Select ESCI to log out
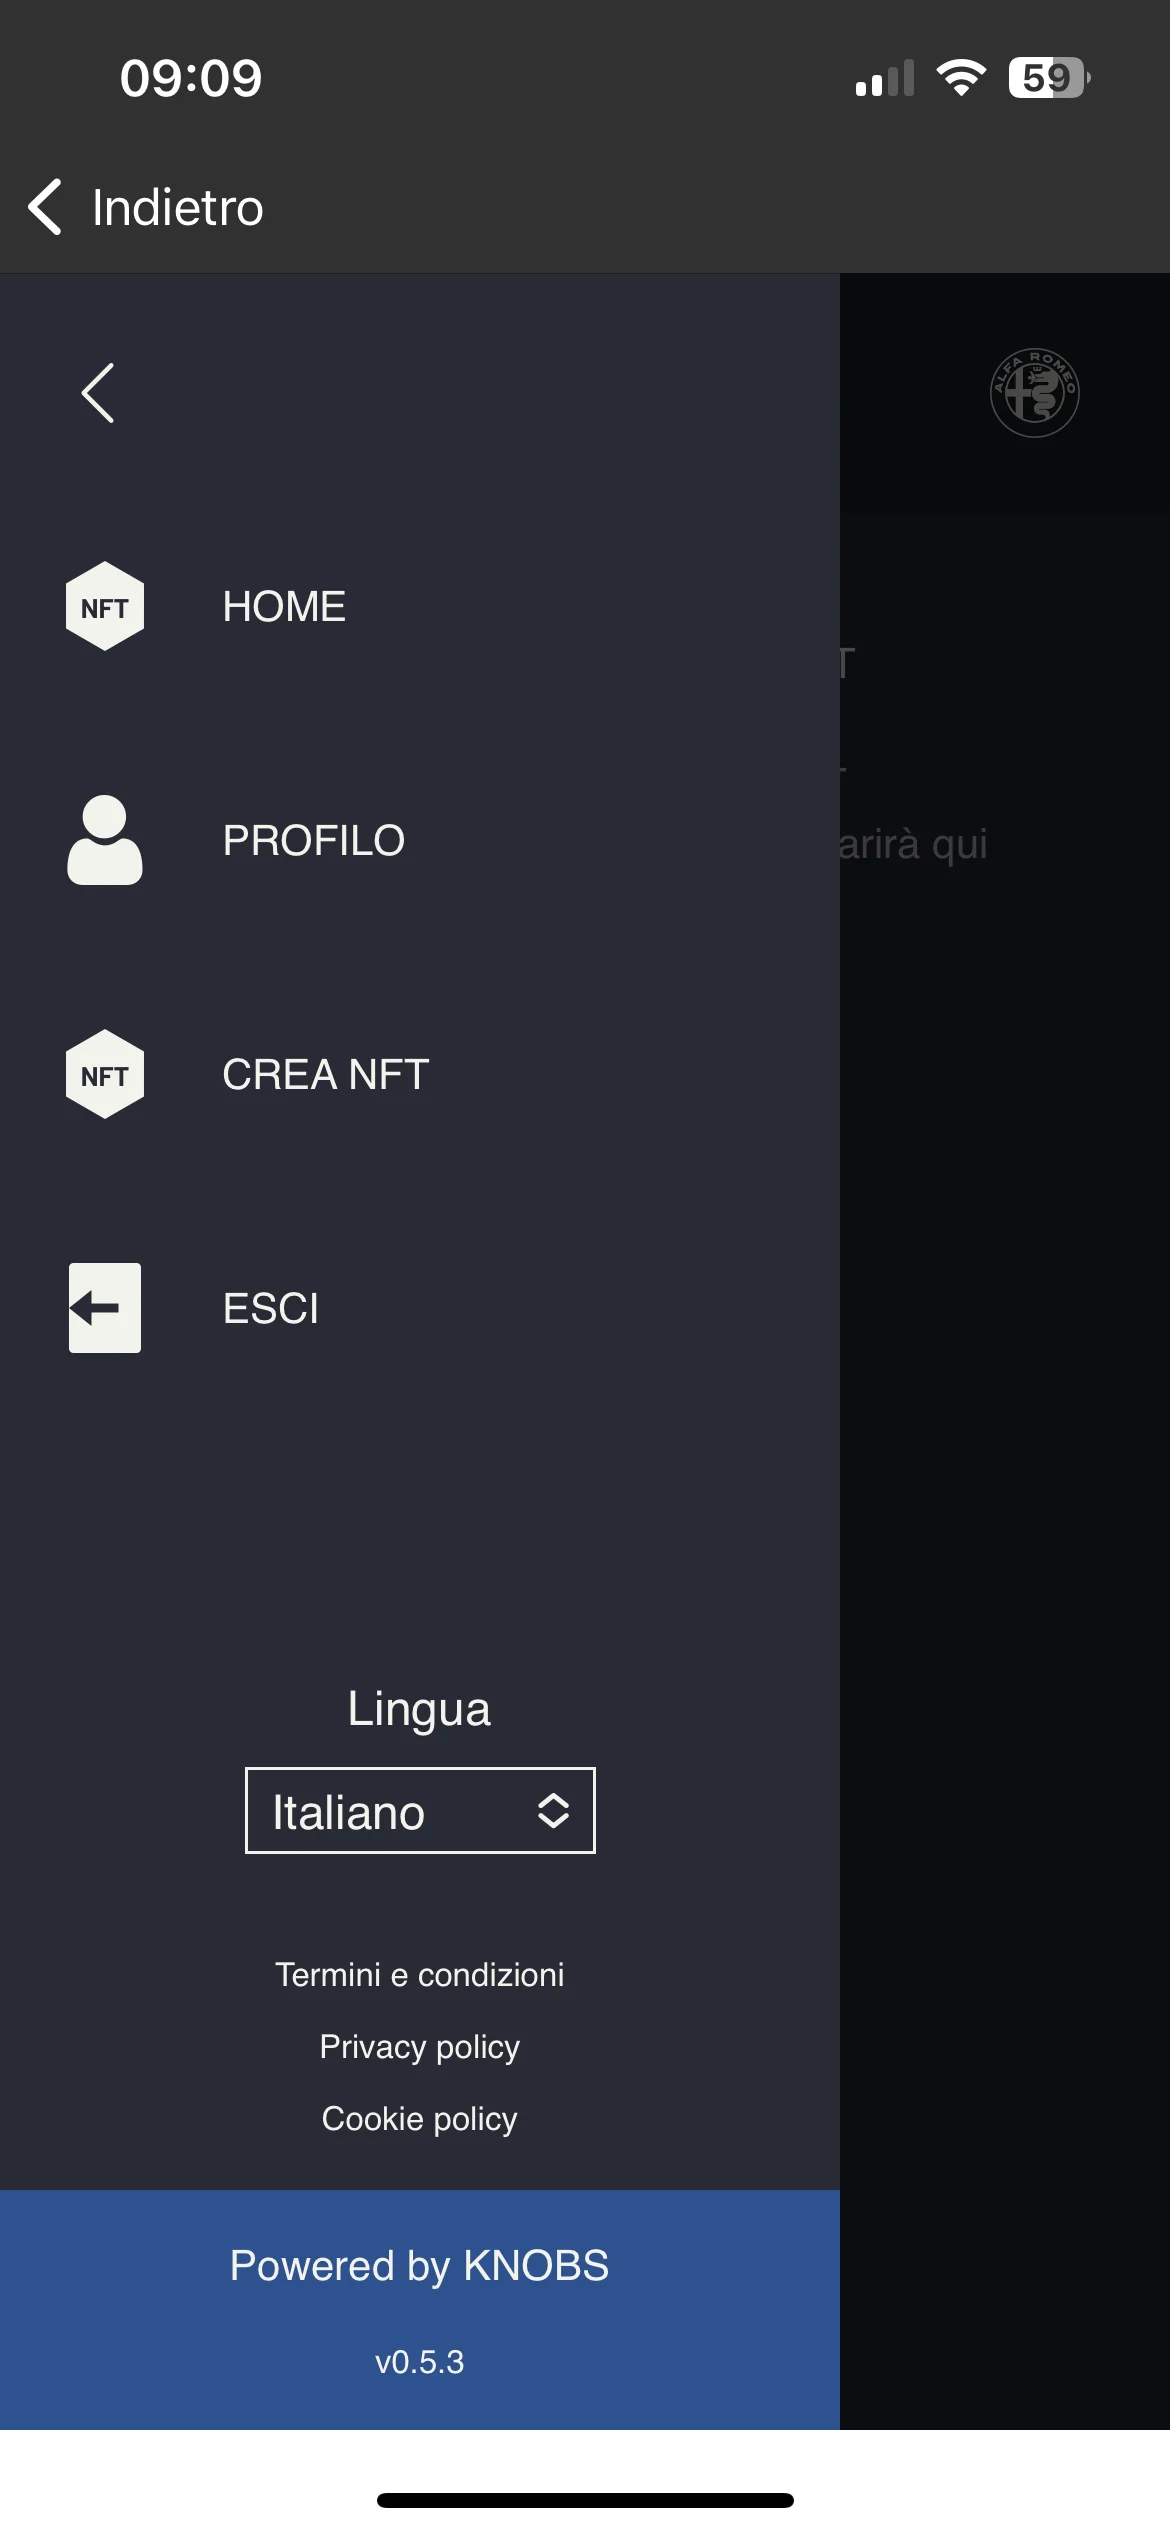This screenshot has height=2532, width=1170. [x=271, y=1309]
